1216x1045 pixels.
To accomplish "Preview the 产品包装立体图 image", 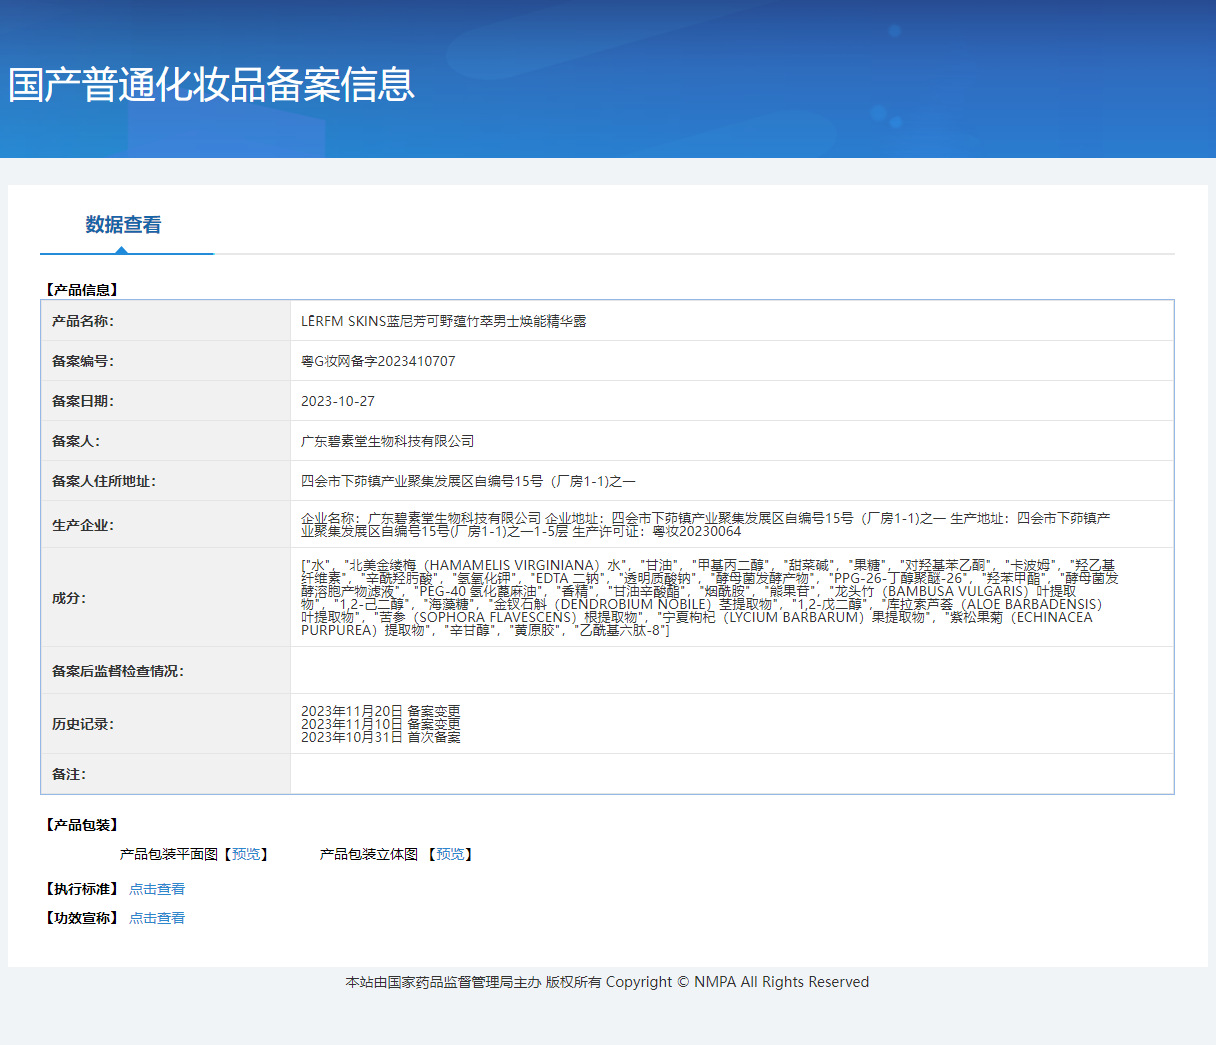I will (x=450, y=854).
